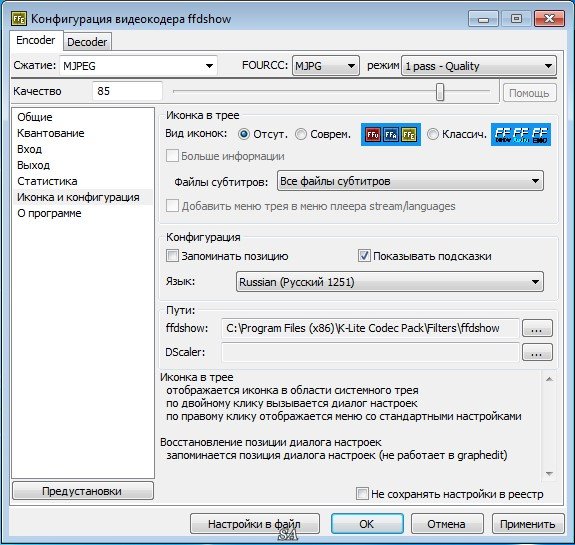Screen dimensions: 575x545
Task: Click the description scroll up arrow
Action: (x=549, y=379)
